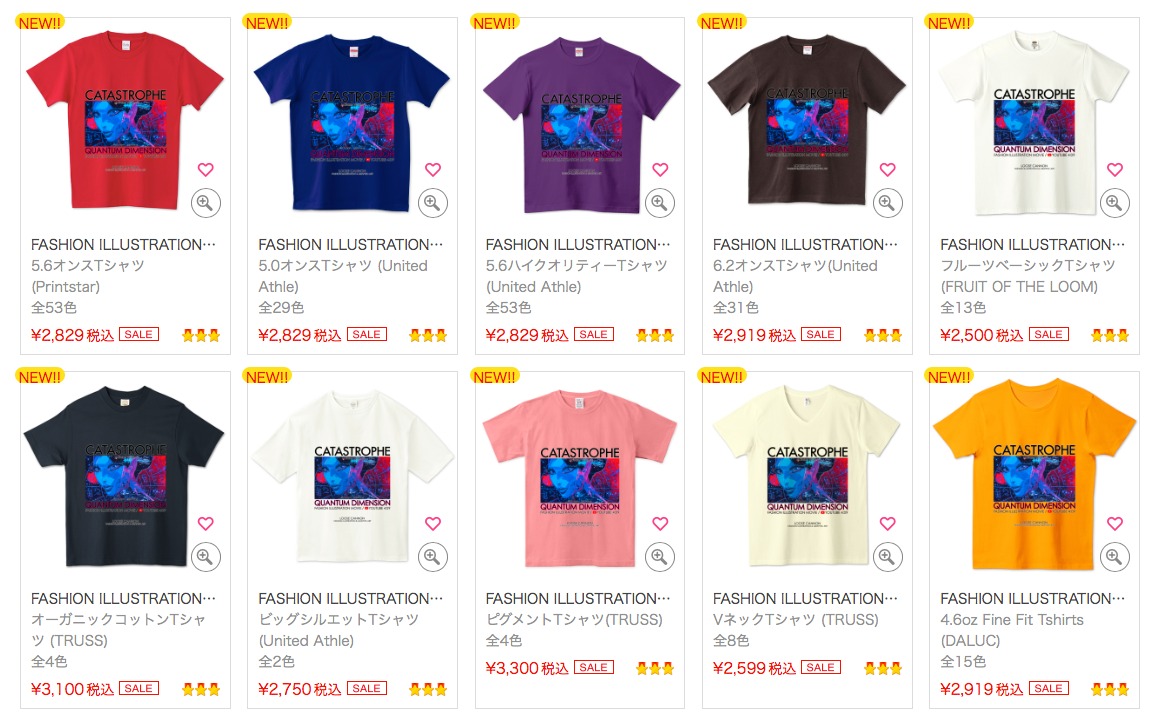
Task: Zoom the navy blue T-shirt image
Action: 432,203
